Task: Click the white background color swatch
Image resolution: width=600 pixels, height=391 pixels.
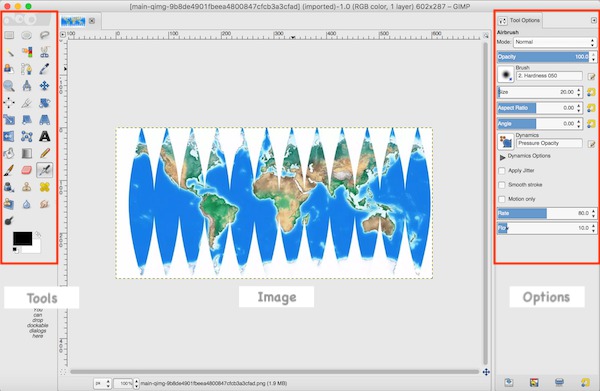Action: coord(36,249)
